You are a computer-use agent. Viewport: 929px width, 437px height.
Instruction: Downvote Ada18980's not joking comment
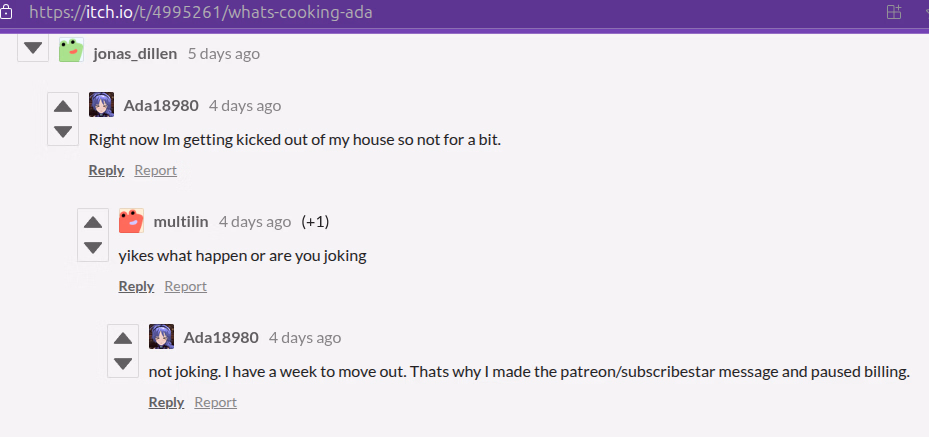click(x=123, y=363)
